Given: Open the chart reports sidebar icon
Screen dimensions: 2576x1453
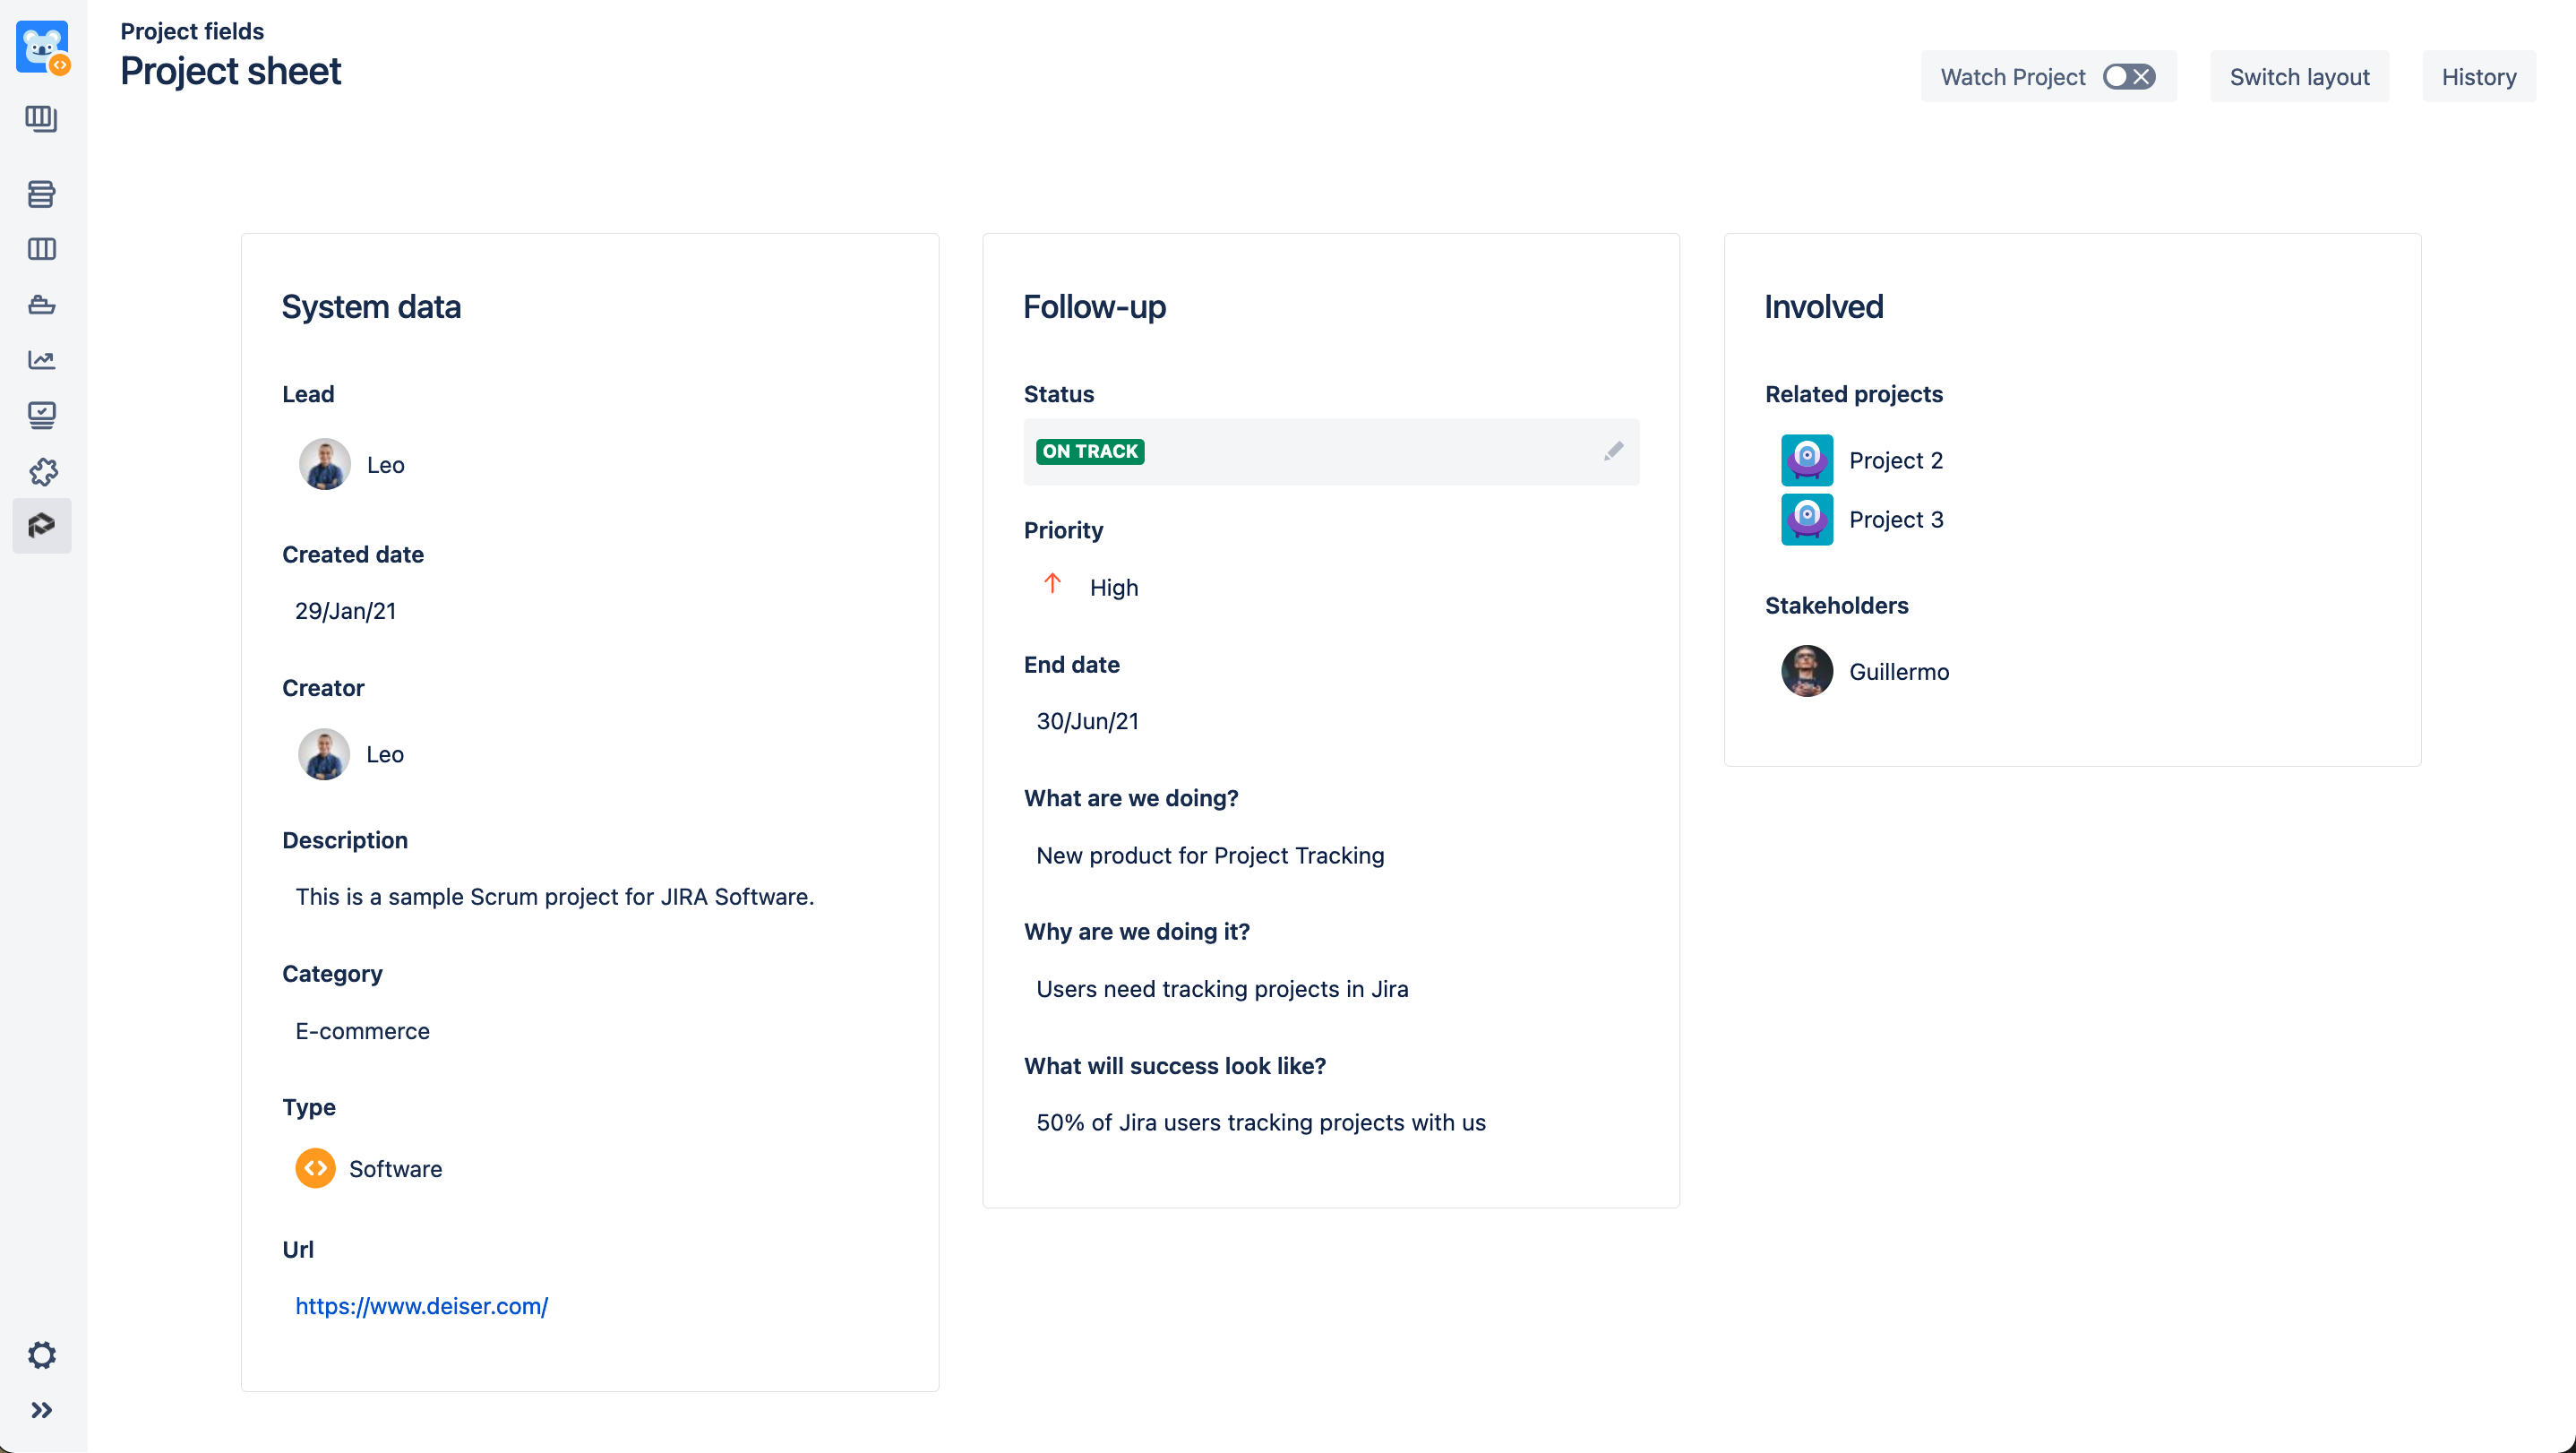Looking at the screenshot, I should click(41, 359).
